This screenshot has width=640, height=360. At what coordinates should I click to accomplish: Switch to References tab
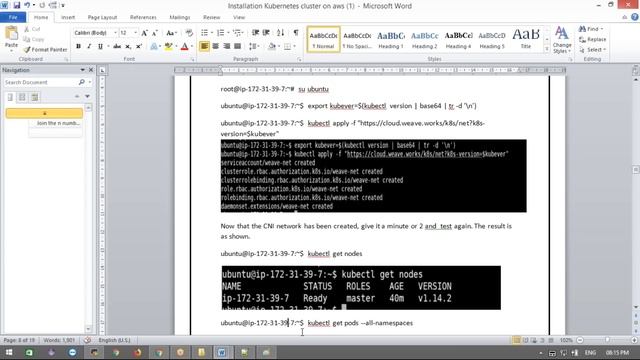click(143, 18)
